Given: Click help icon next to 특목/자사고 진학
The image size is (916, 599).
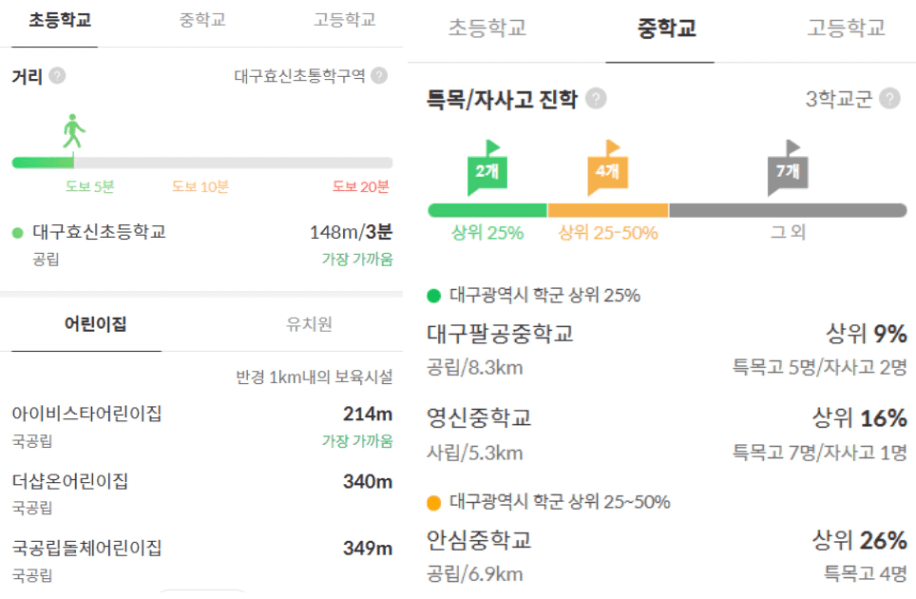Looking at the screenshot, I should (x=596, y=99).
